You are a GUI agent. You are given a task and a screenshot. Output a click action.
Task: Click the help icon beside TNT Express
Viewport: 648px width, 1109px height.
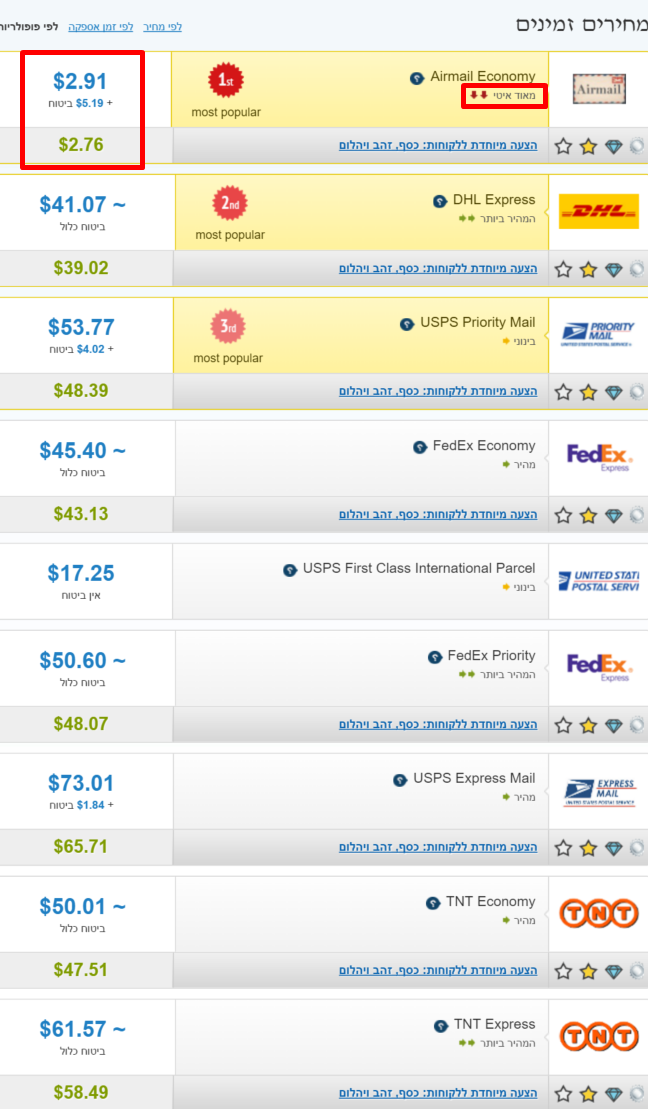(x=441, y=1026)
